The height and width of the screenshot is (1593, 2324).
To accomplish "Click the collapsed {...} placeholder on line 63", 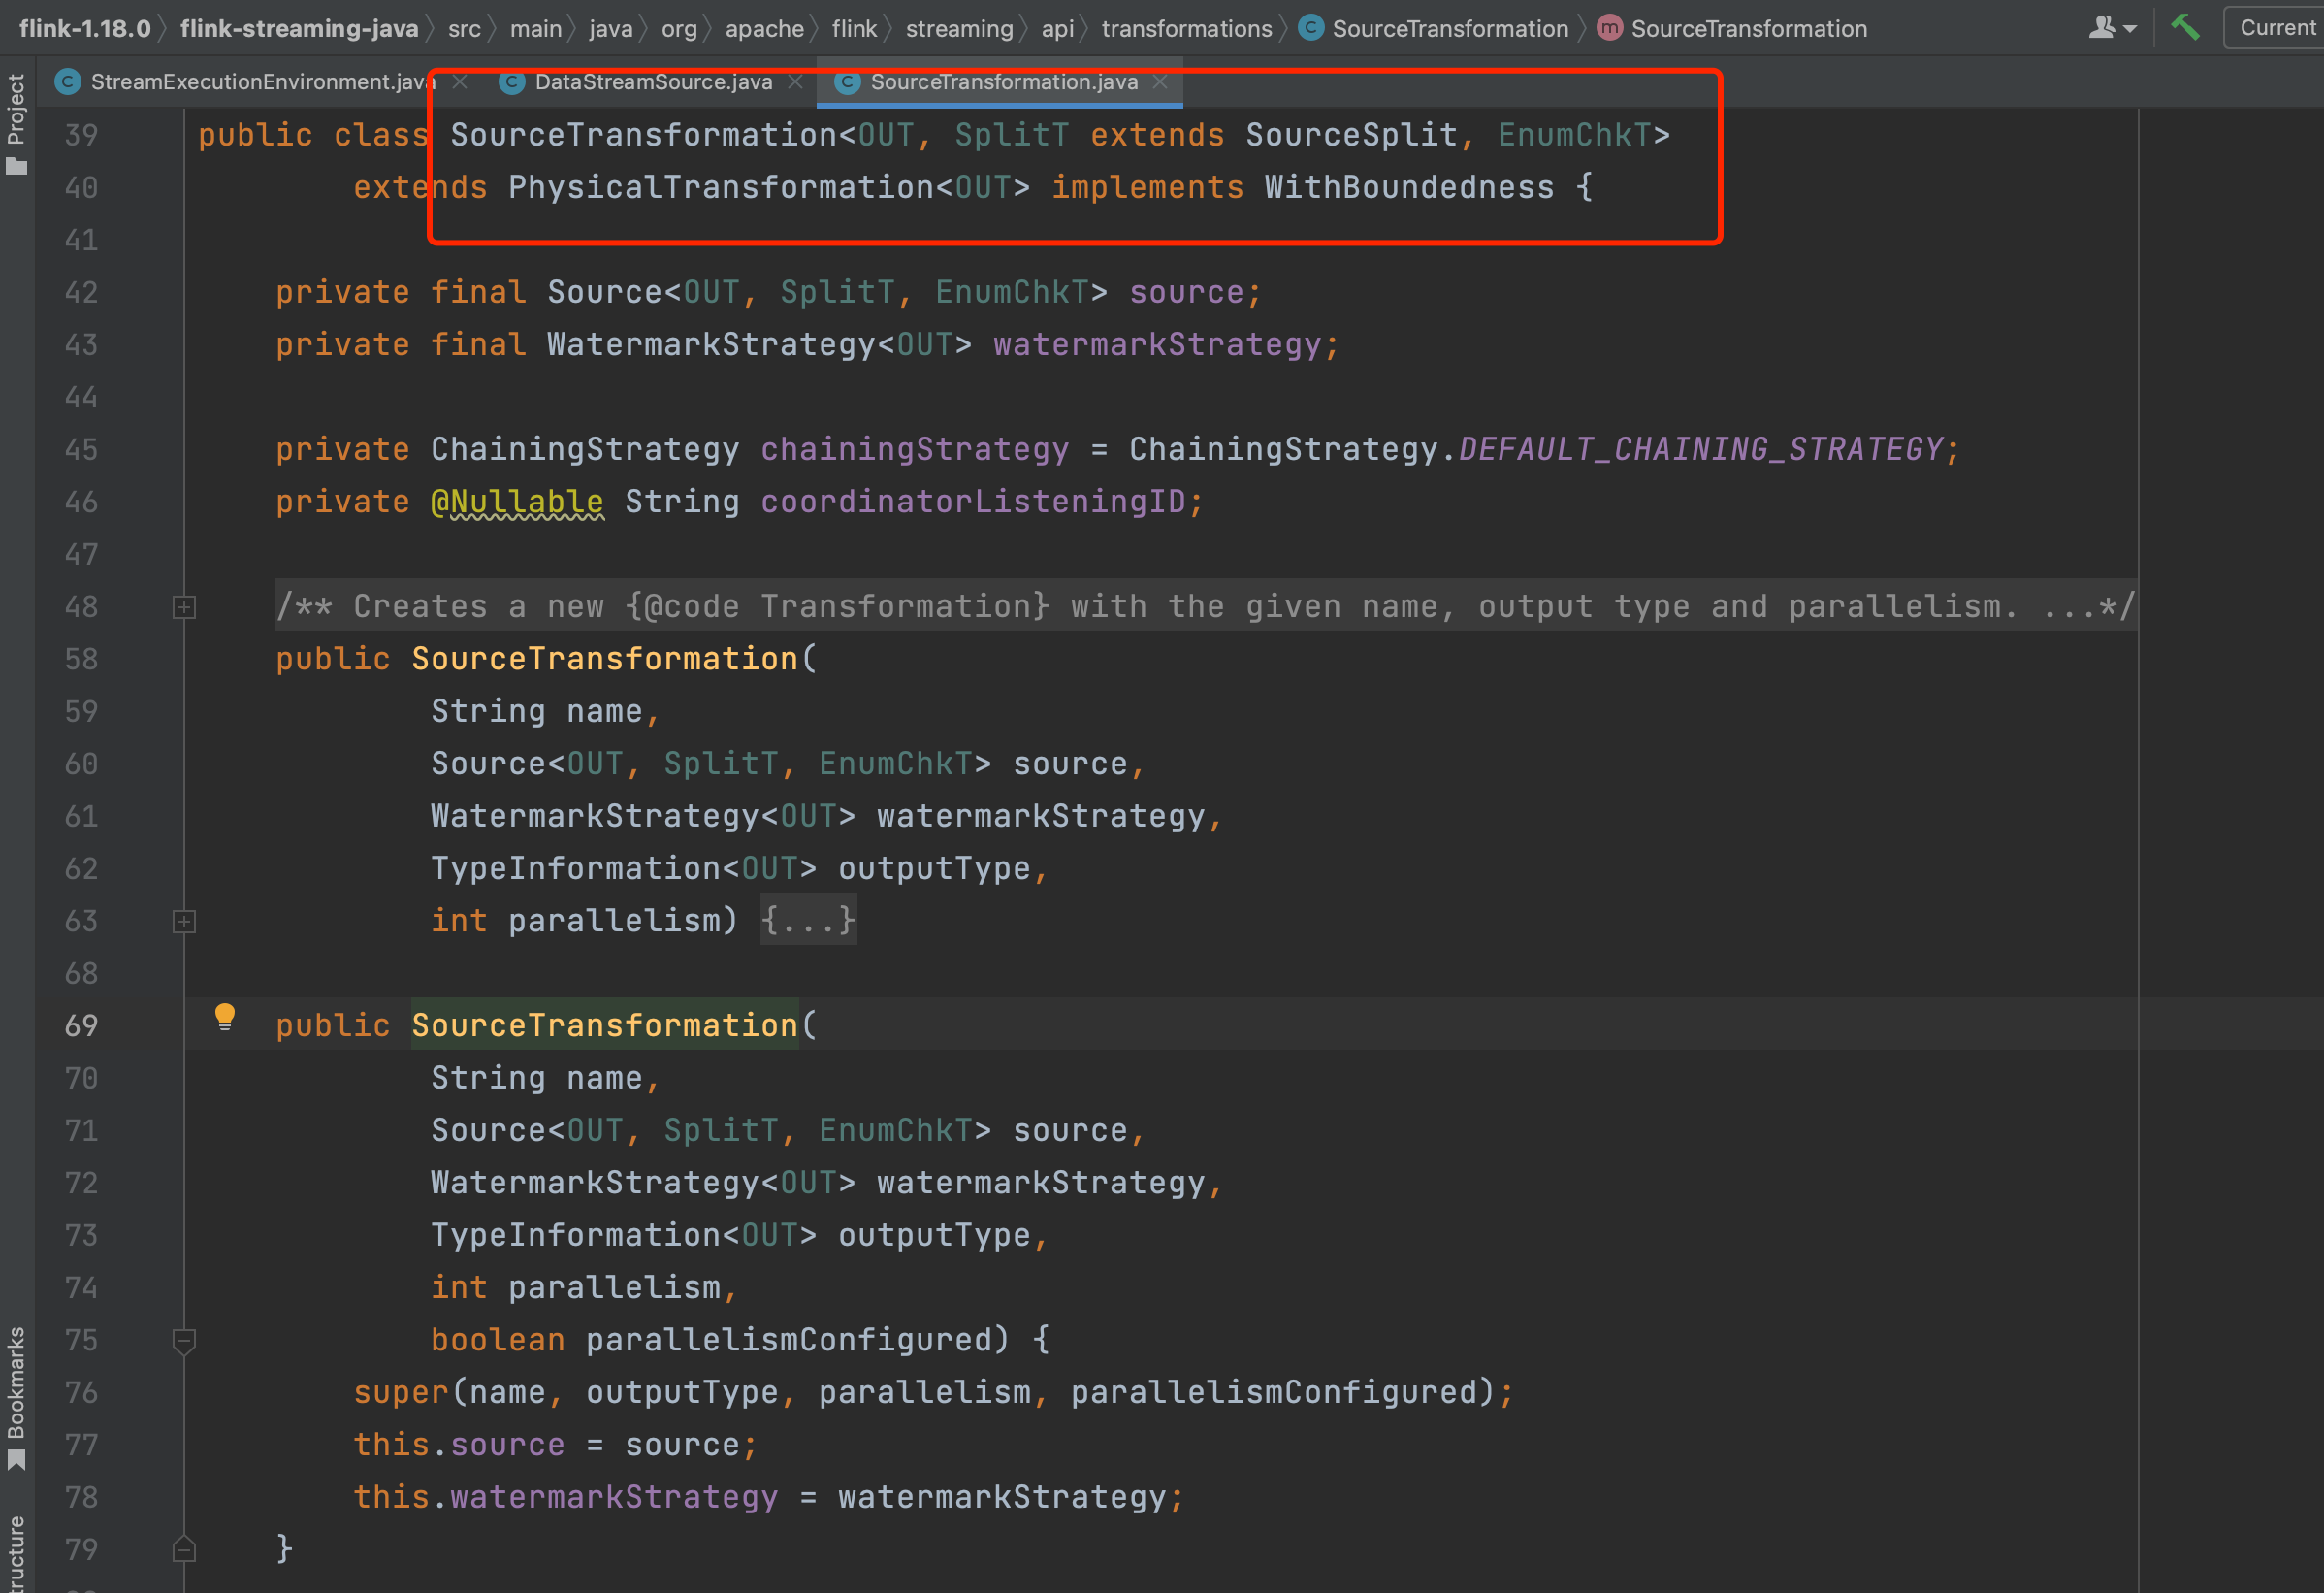I will [x=807, y=920].
